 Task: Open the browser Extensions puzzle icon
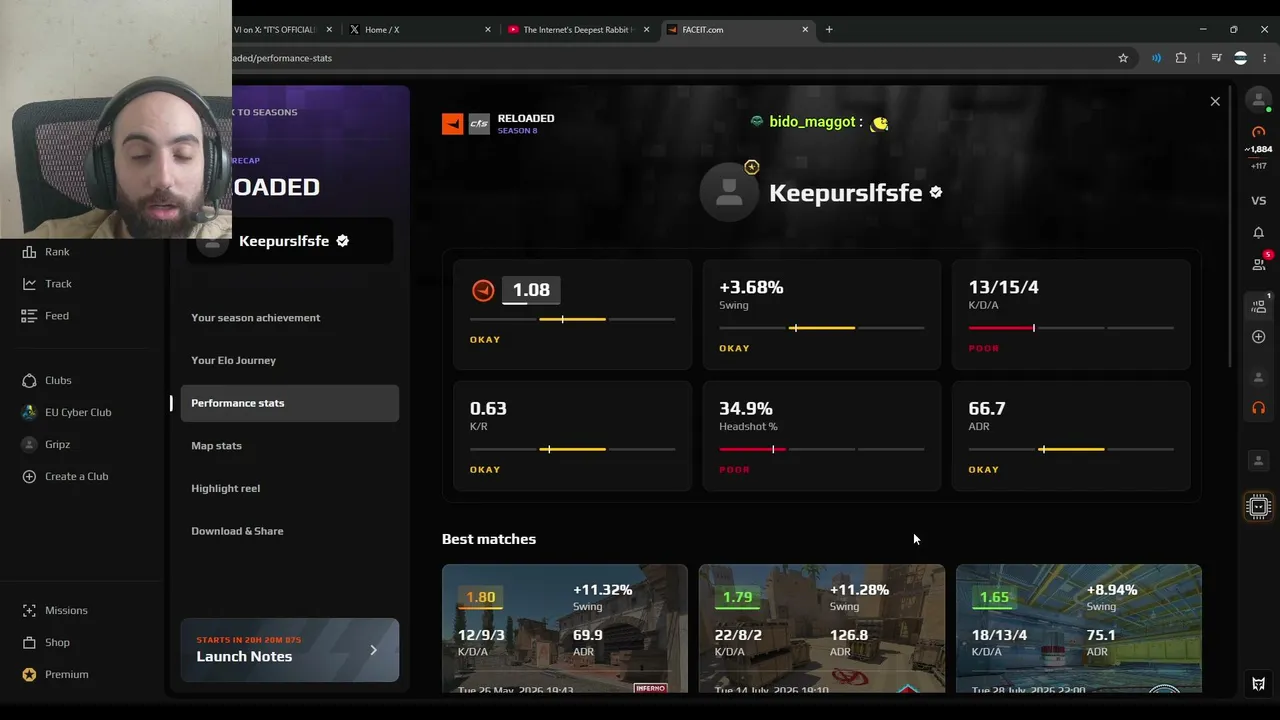coord(1181,58)
